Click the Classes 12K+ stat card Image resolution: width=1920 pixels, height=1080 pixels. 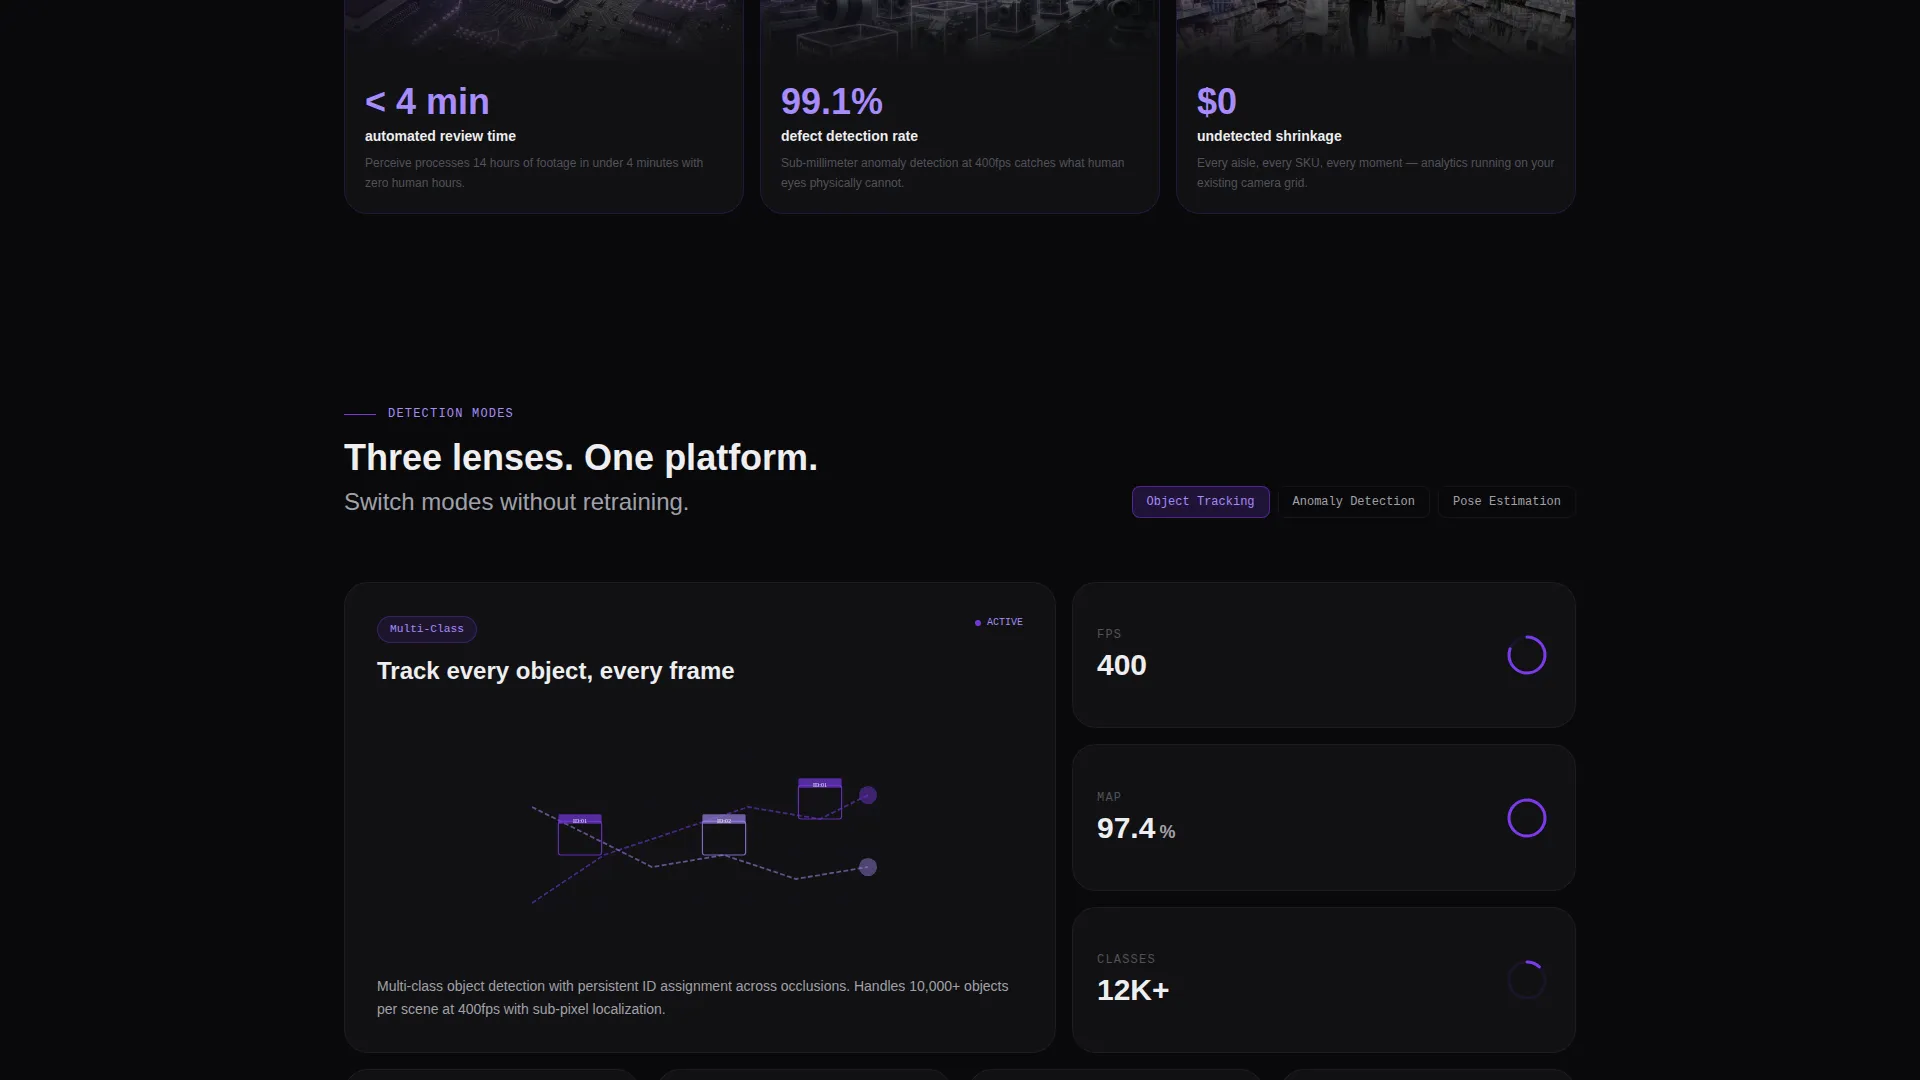[1324, 980]
